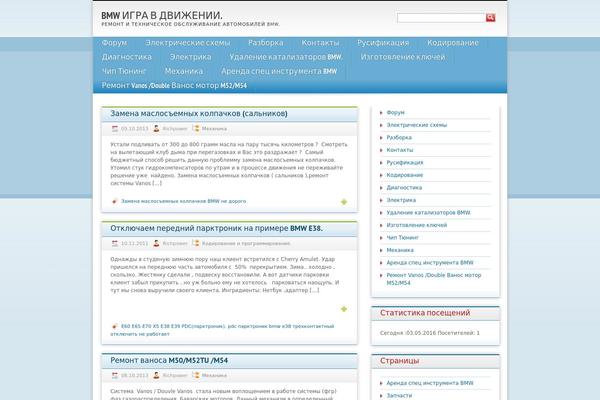Open post Замена маслосъемных колпачков (сальников)
The width and height of the screenshot is (600, 400).
tap(199, 113)
